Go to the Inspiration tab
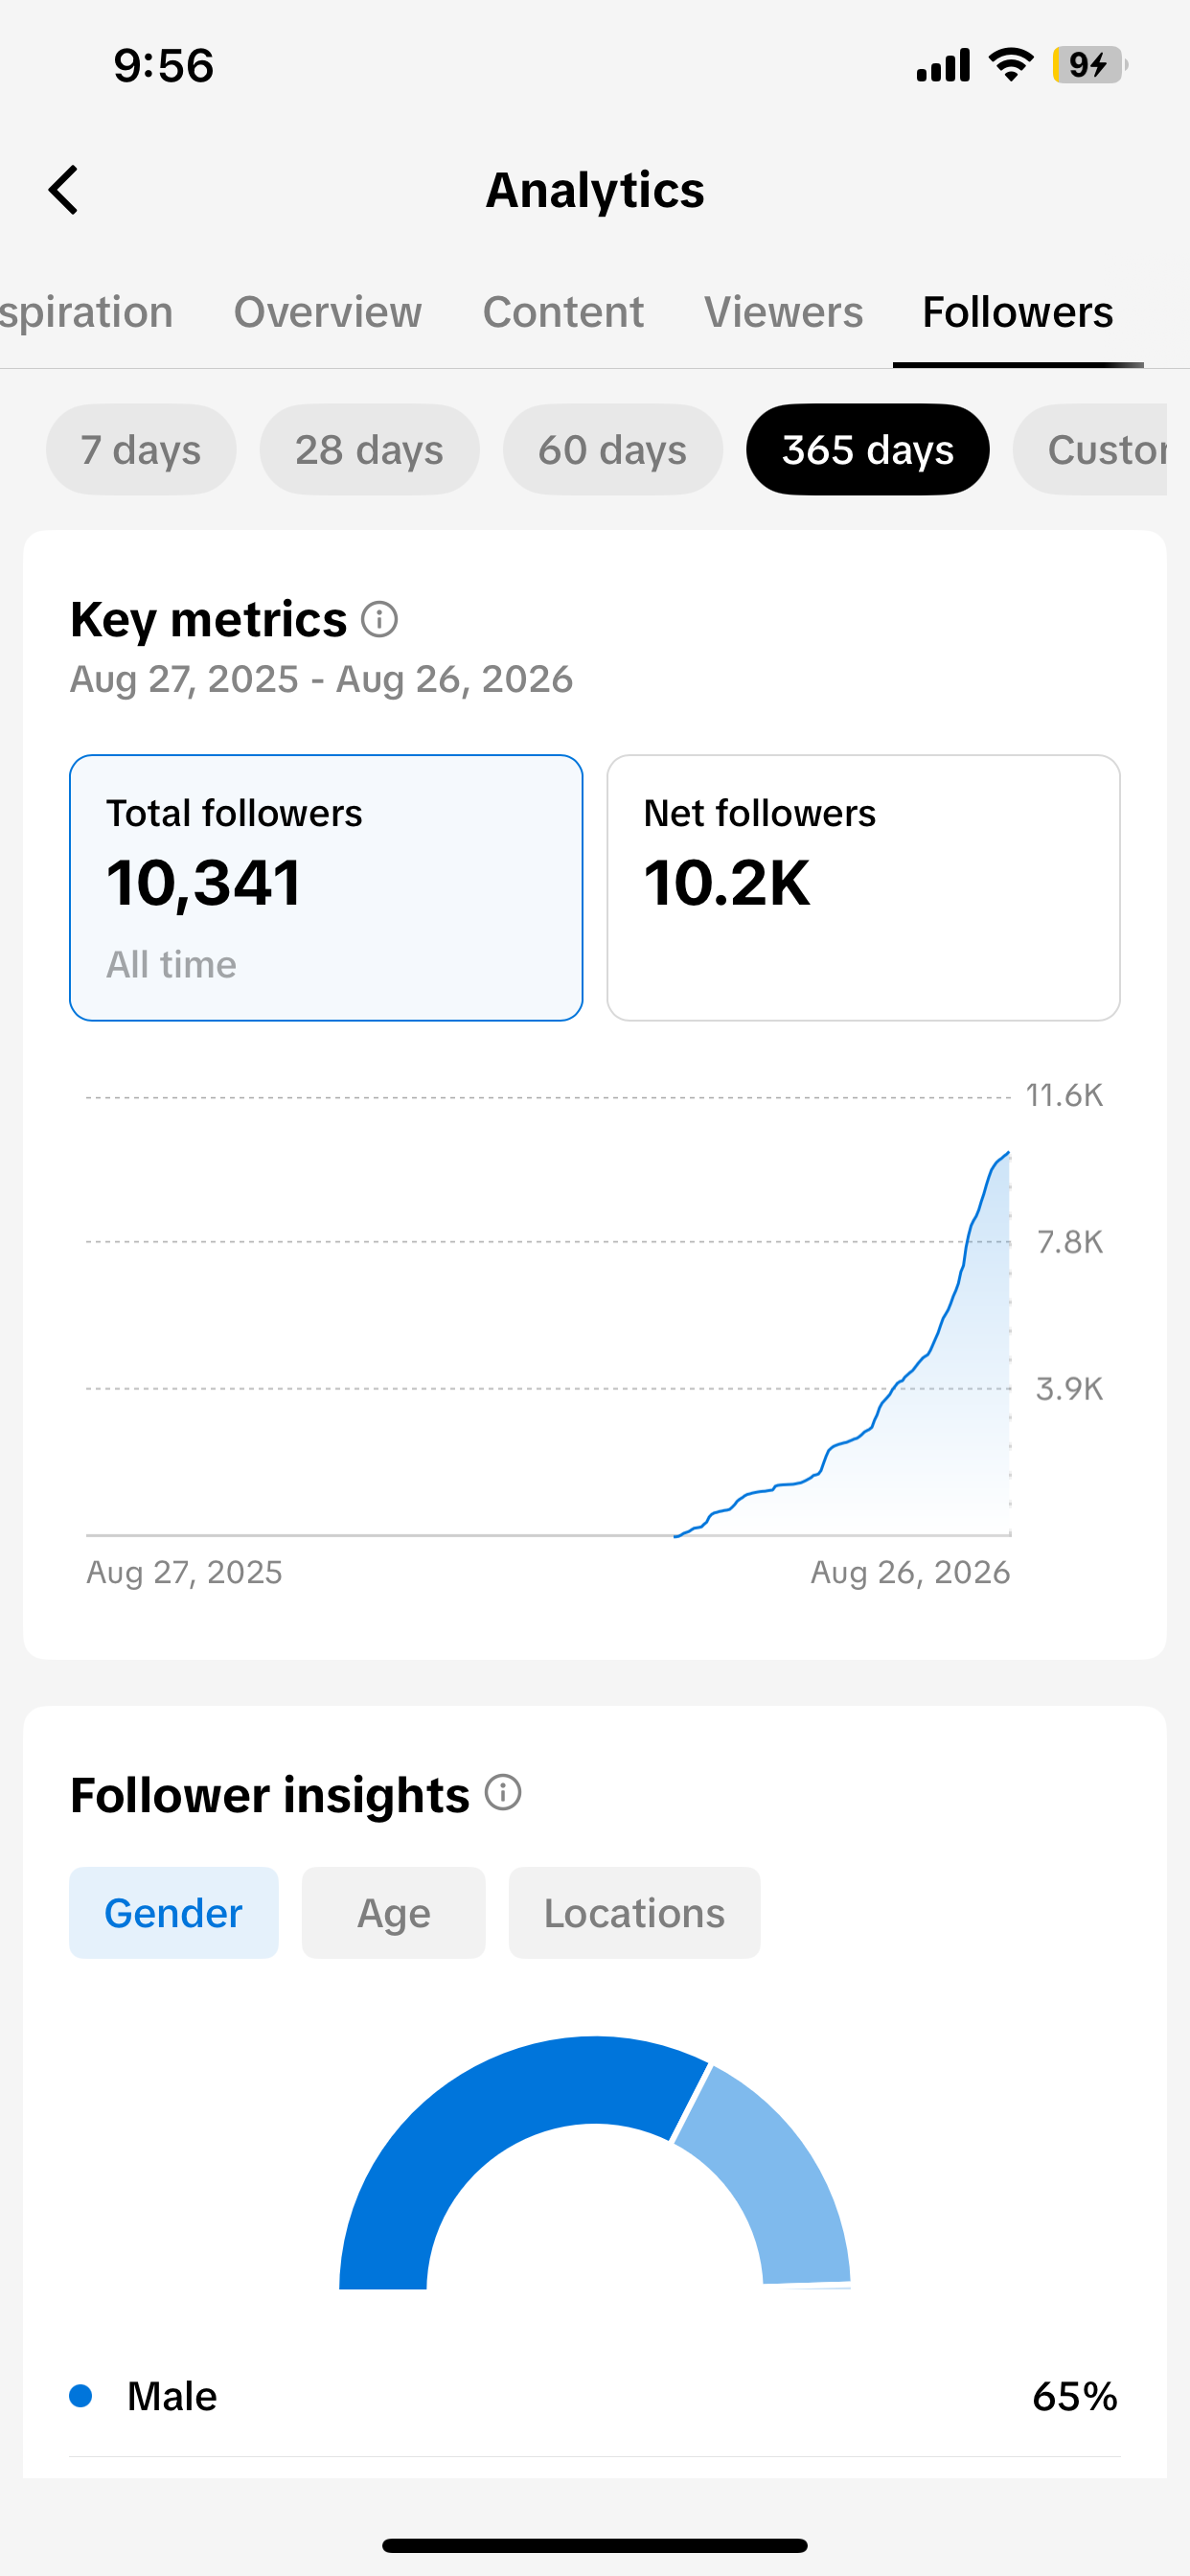This screenshot has width=1190, height=2576. click(87, 312)
